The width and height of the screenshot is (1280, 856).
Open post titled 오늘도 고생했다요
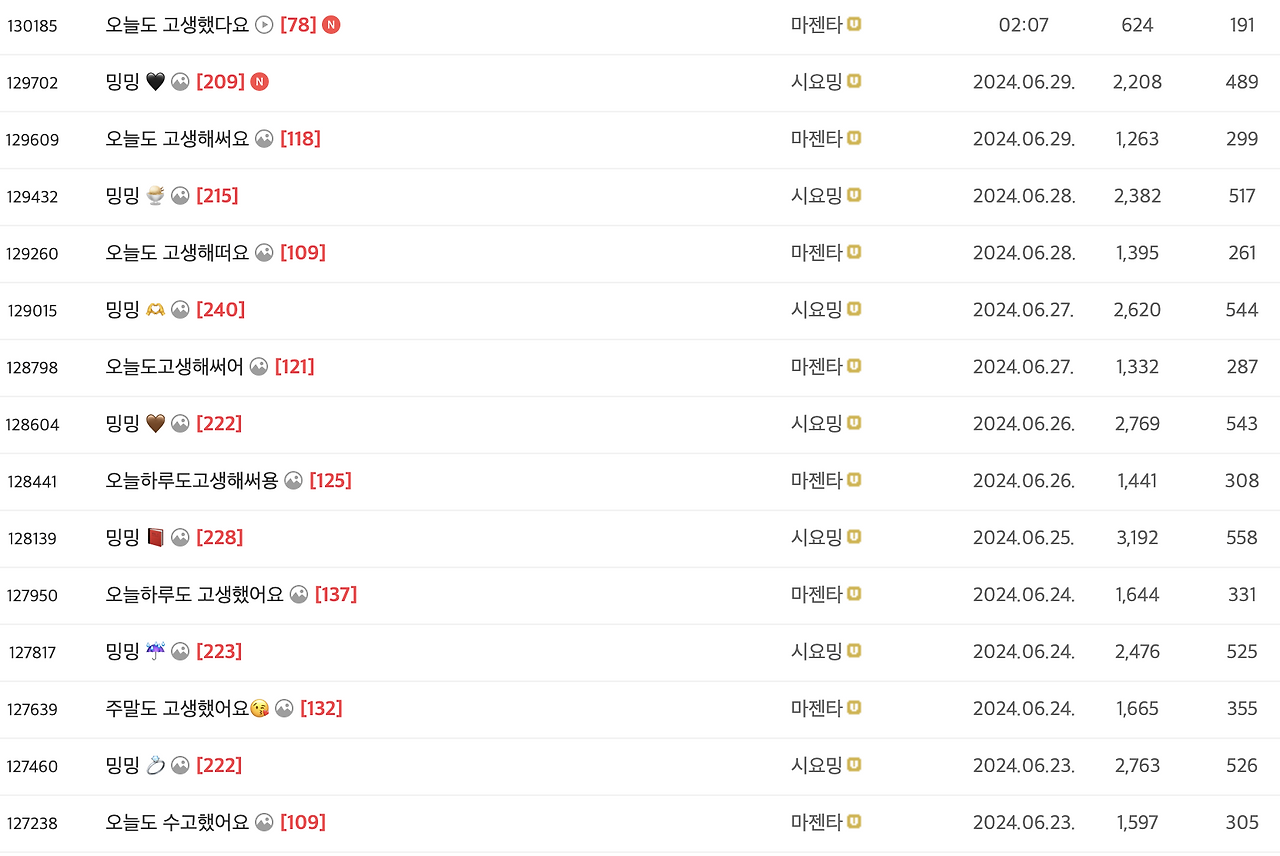[177, 25]
